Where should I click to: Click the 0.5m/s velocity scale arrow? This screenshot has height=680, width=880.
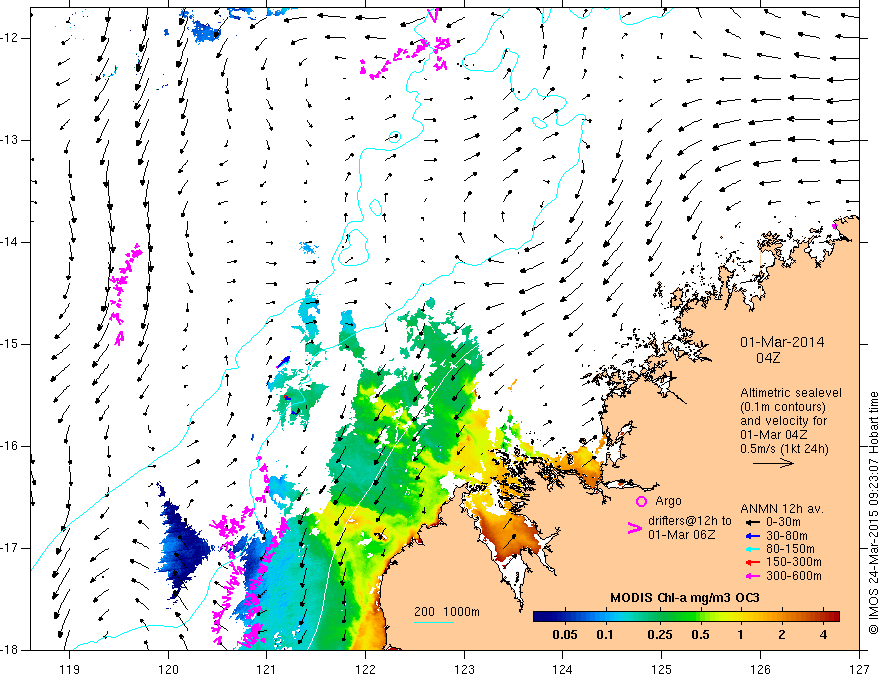tap(773, 463)
